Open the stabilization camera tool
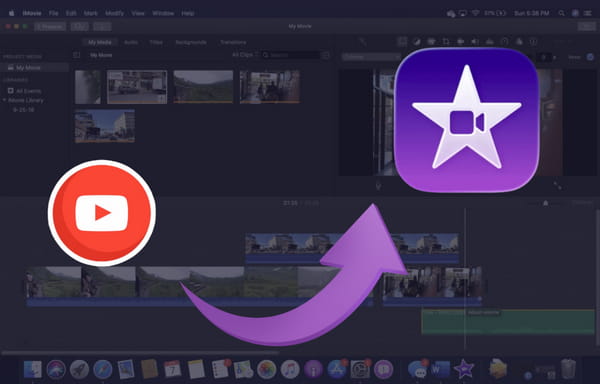 pyautogui.click(x=460, y=42)
